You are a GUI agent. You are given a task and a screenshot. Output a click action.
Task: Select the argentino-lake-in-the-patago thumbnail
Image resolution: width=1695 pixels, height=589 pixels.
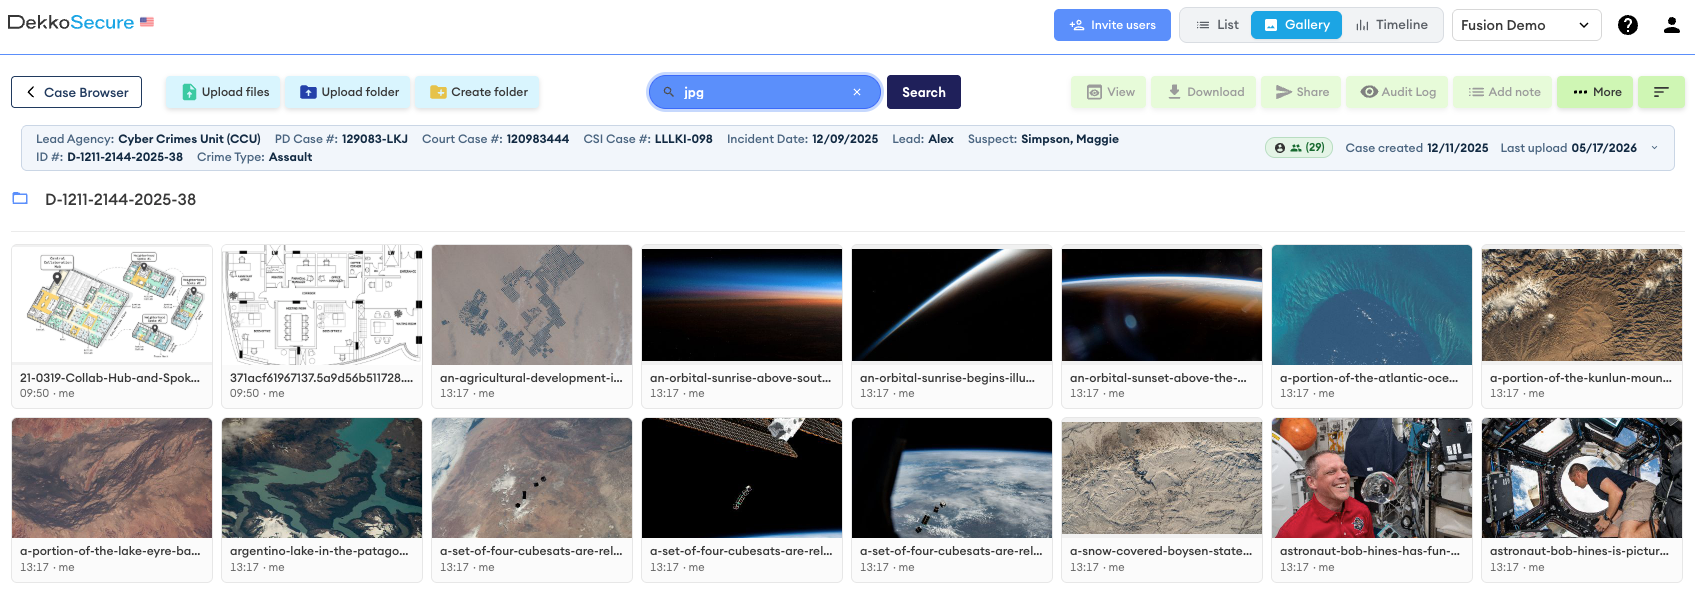coord(322,478)
